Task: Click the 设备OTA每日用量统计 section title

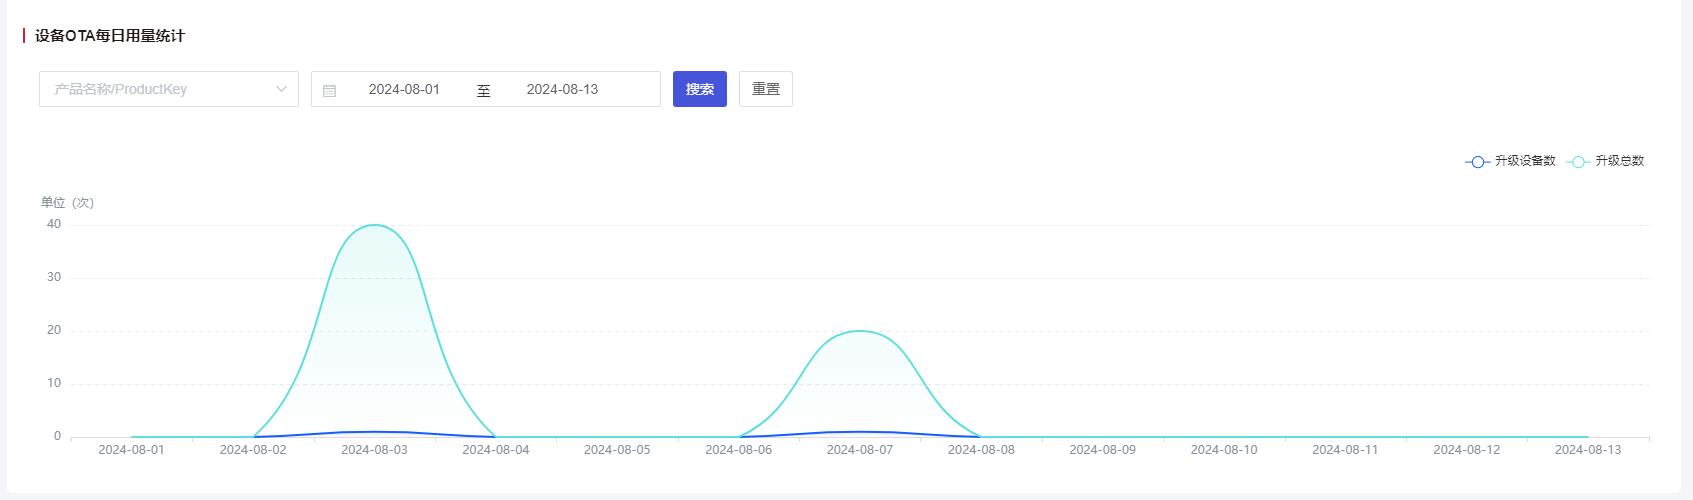Action: coord(110,36)
